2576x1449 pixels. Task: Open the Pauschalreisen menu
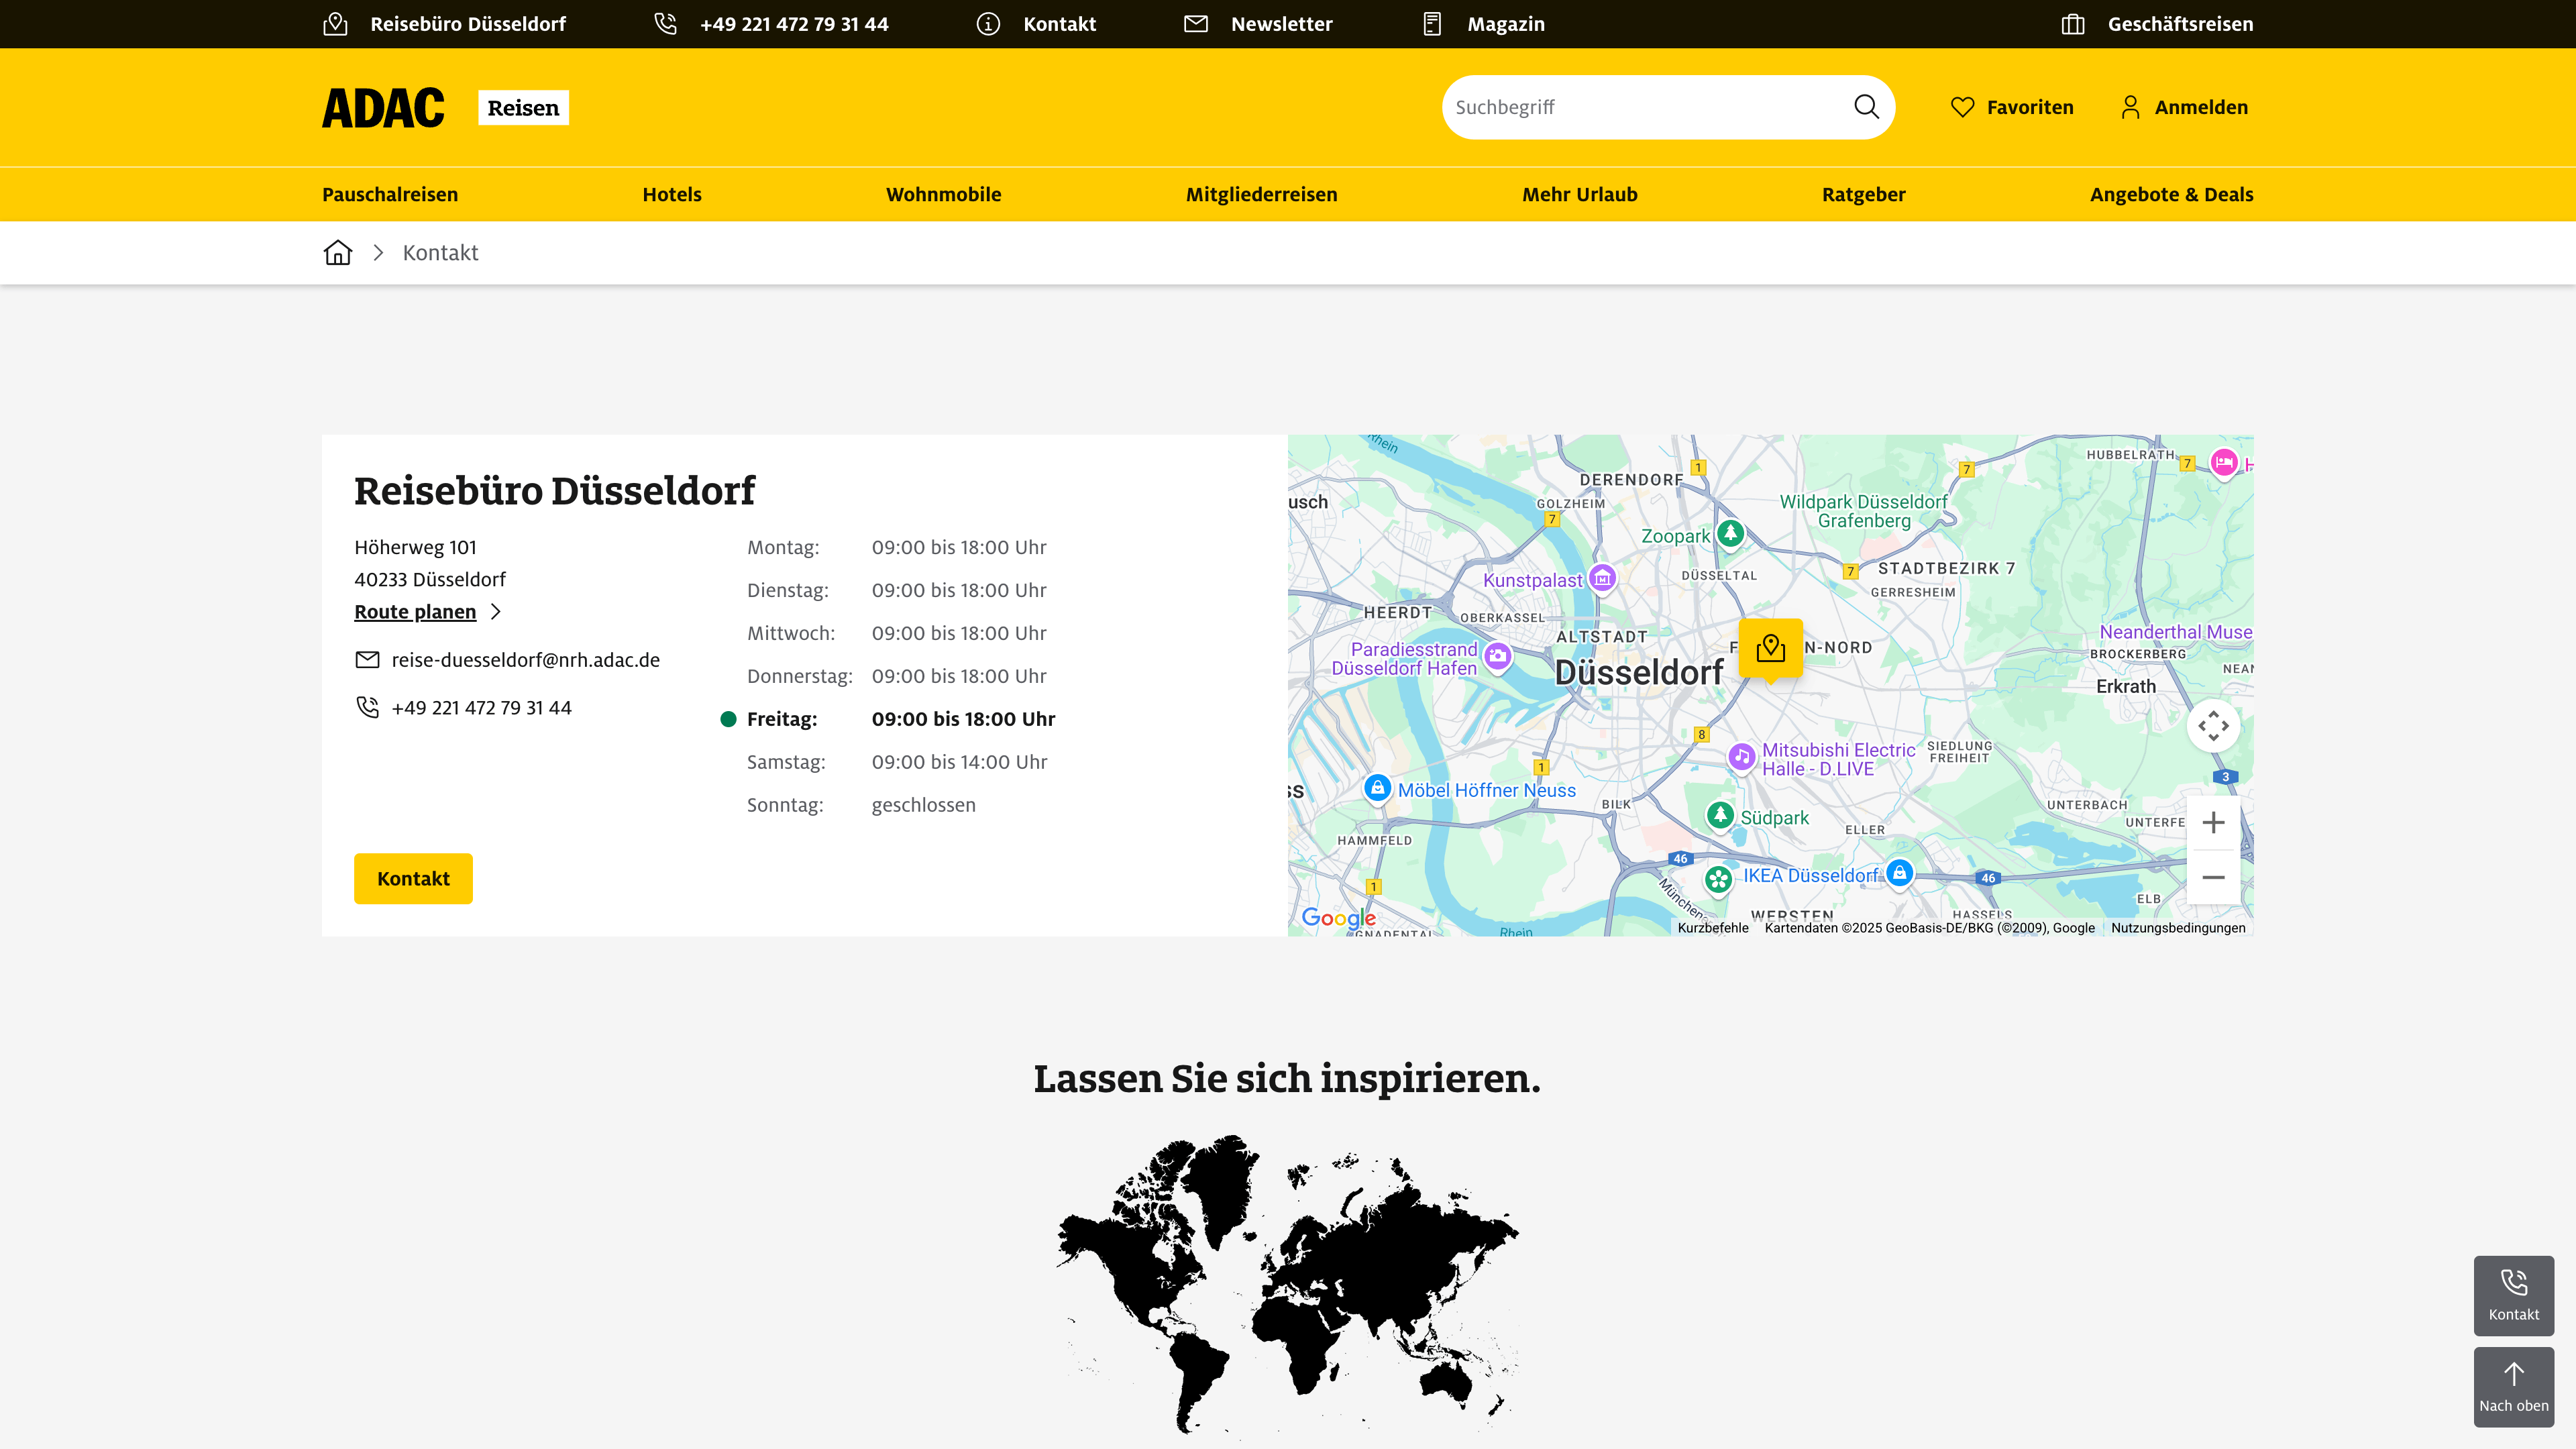click(390, 194)
